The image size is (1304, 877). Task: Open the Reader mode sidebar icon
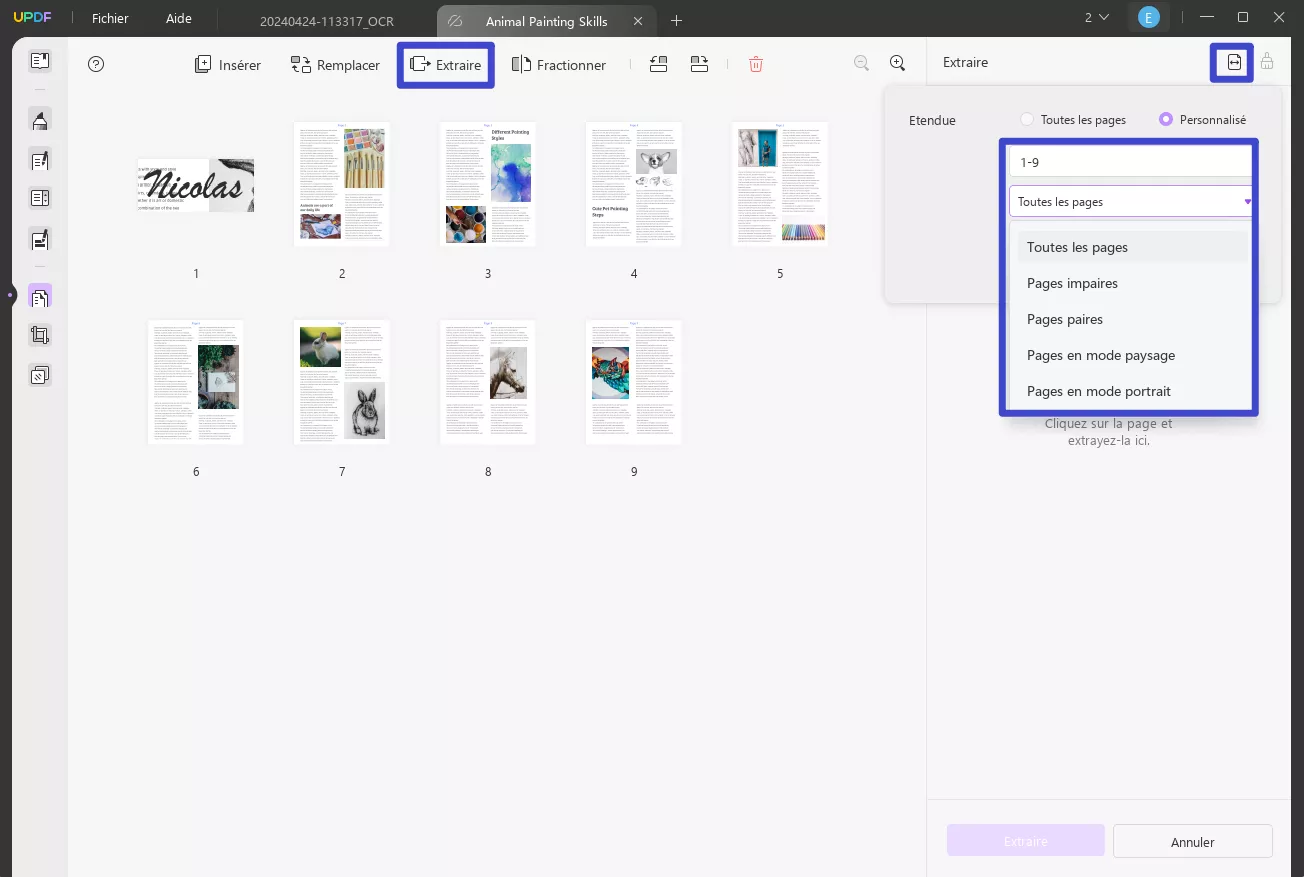tap(40, 61)
